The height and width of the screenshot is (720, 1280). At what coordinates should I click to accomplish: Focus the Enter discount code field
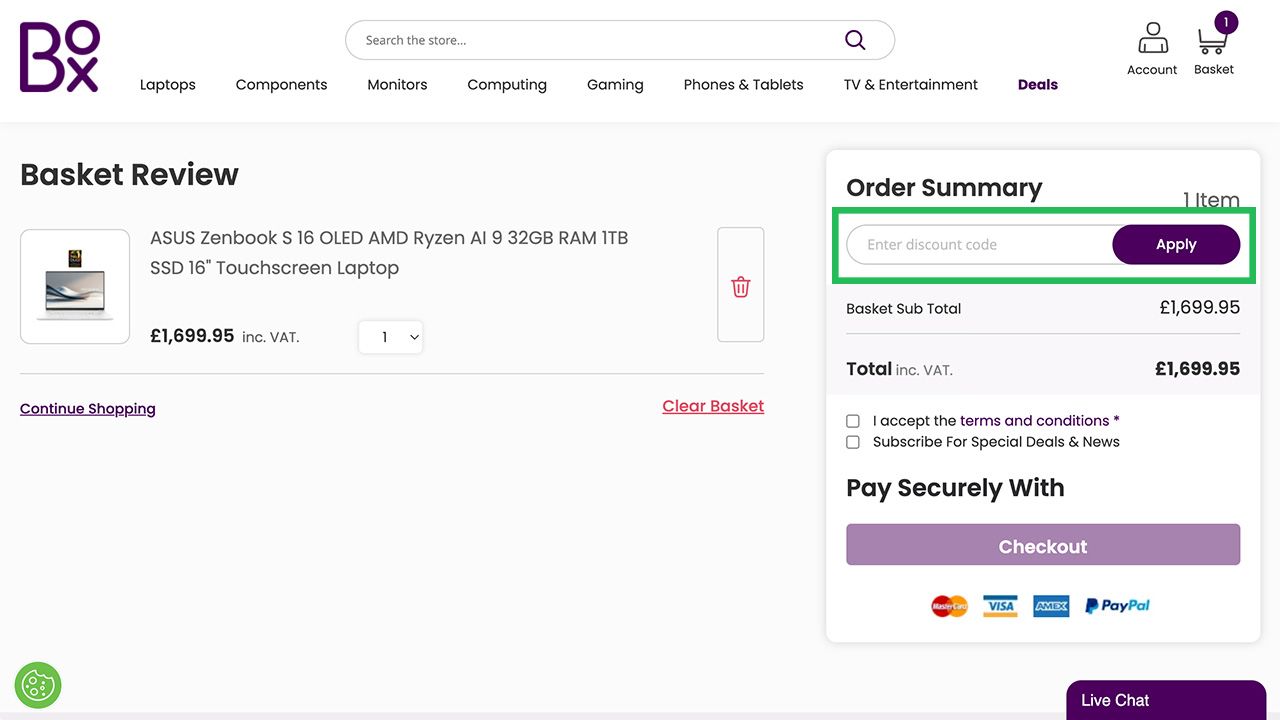[x=980, y=244]
